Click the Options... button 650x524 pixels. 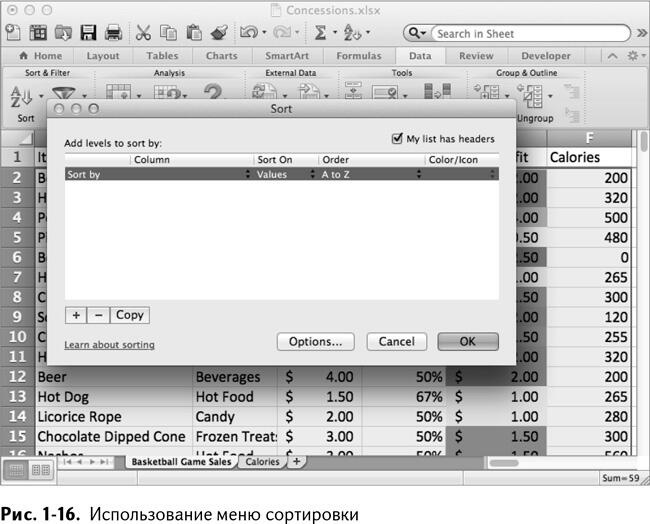point(315,342)
